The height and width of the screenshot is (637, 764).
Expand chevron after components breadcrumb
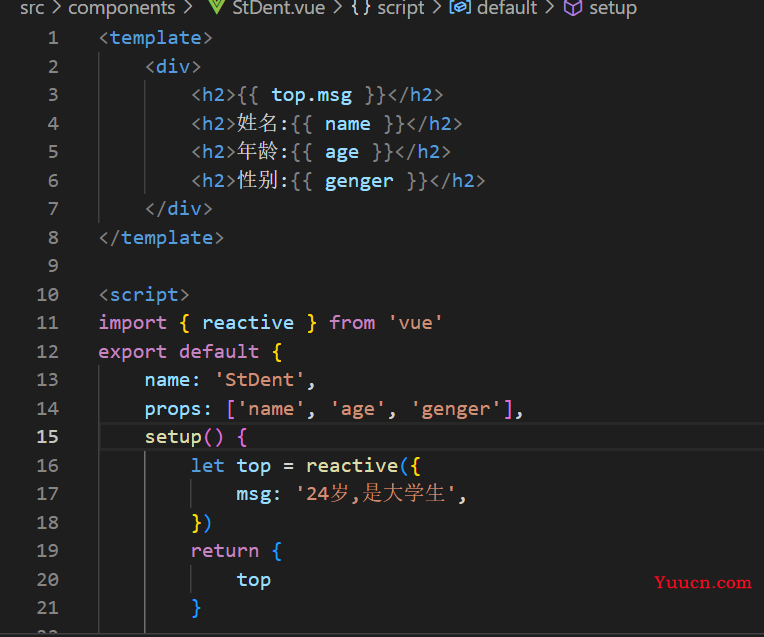188,8
